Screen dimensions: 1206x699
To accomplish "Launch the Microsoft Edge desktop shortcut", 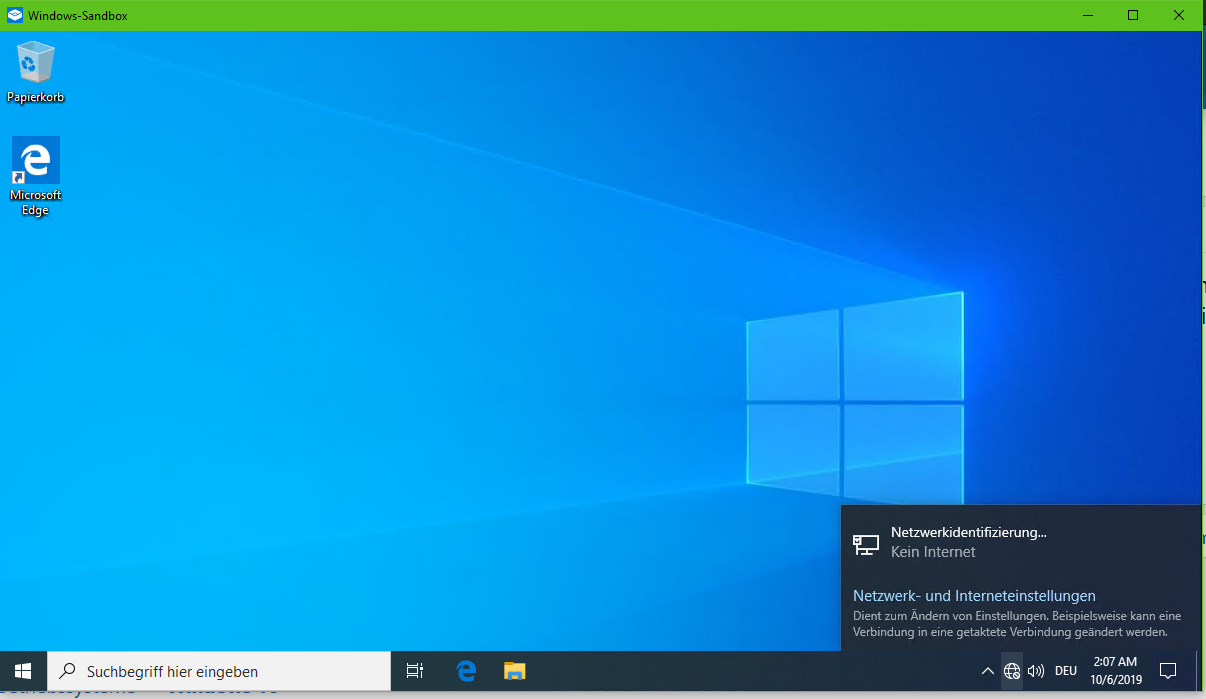I will [35, 177].
